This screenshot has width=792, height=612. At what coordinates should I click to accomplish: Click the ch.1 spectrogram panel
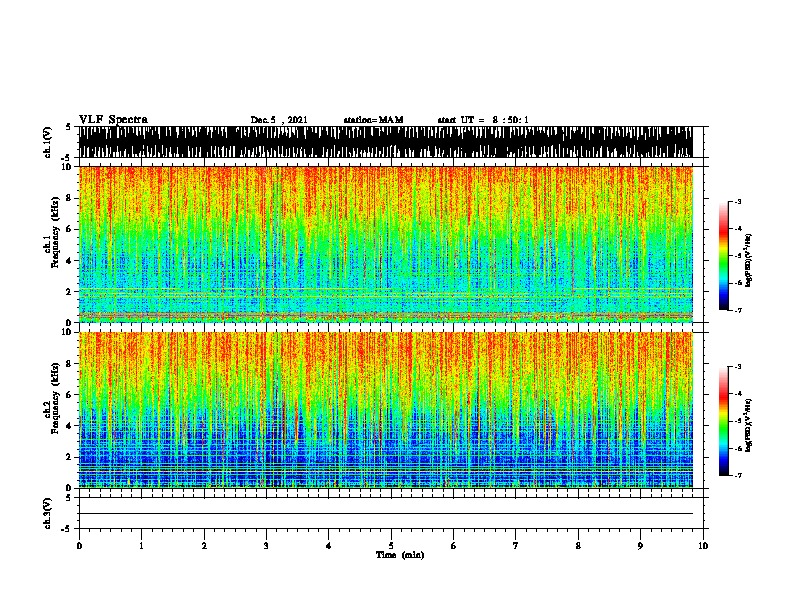[386, 244]
